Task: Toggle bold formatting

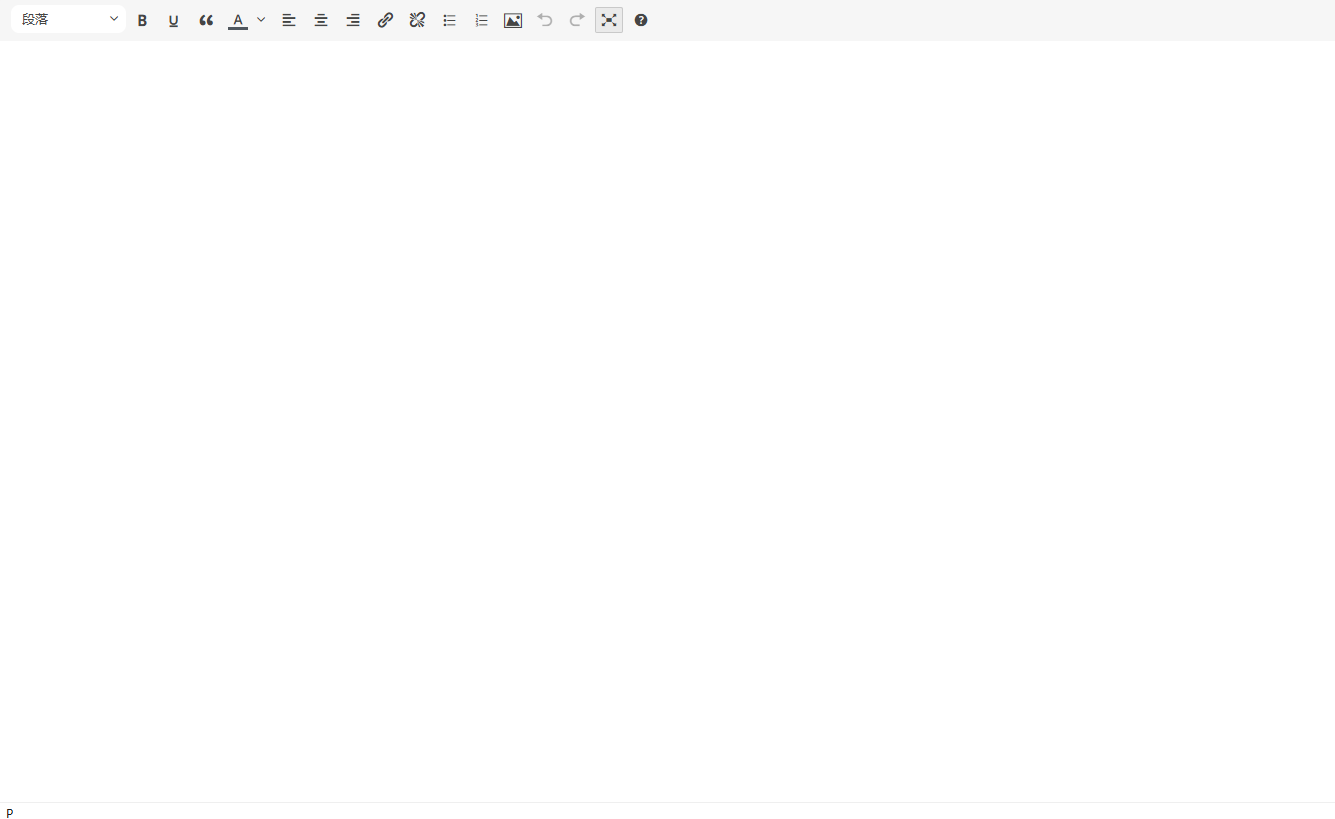Action: click(x=142, y=20)
